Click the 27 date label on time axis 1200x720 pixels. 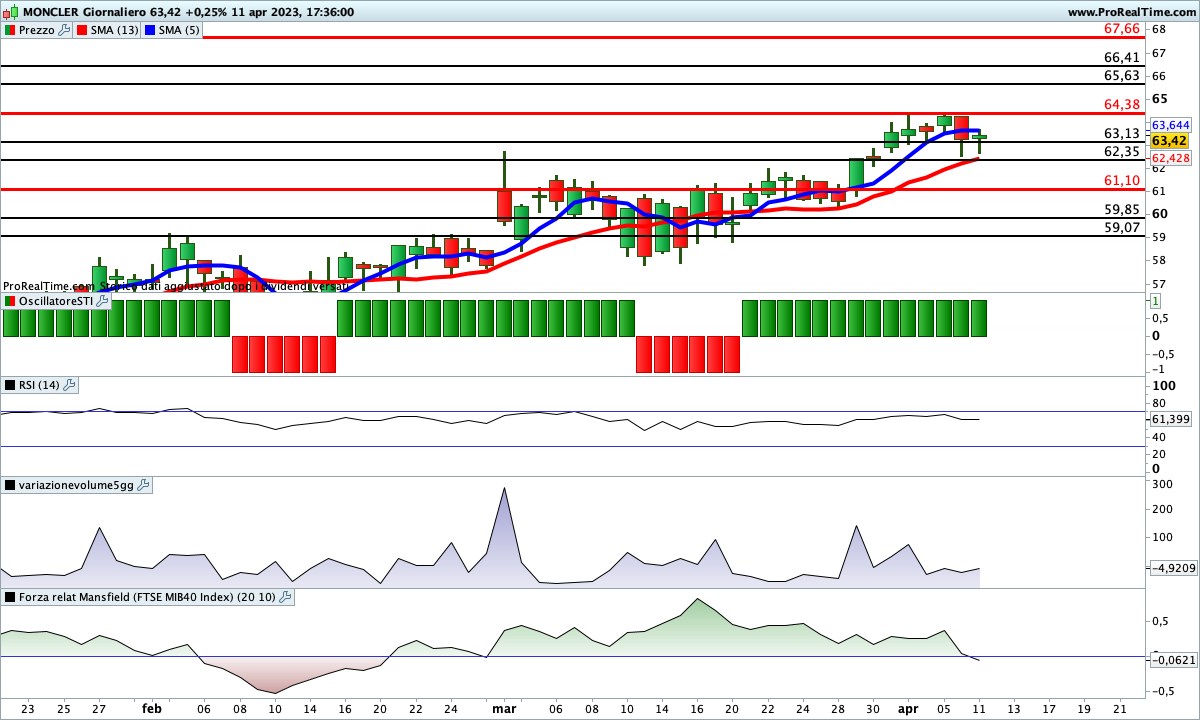pos(98,708)
